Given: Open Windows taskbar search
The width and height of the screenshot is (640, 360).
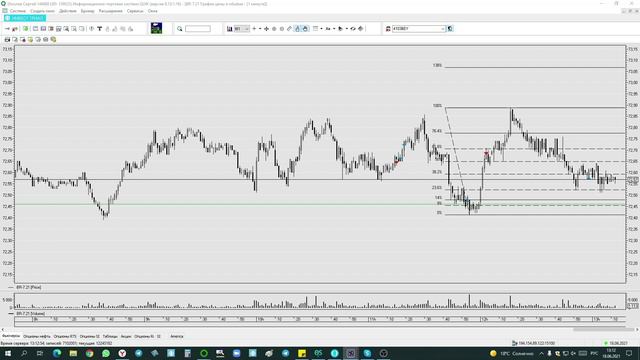Looking at the screenshot, I should coord(24,353).
